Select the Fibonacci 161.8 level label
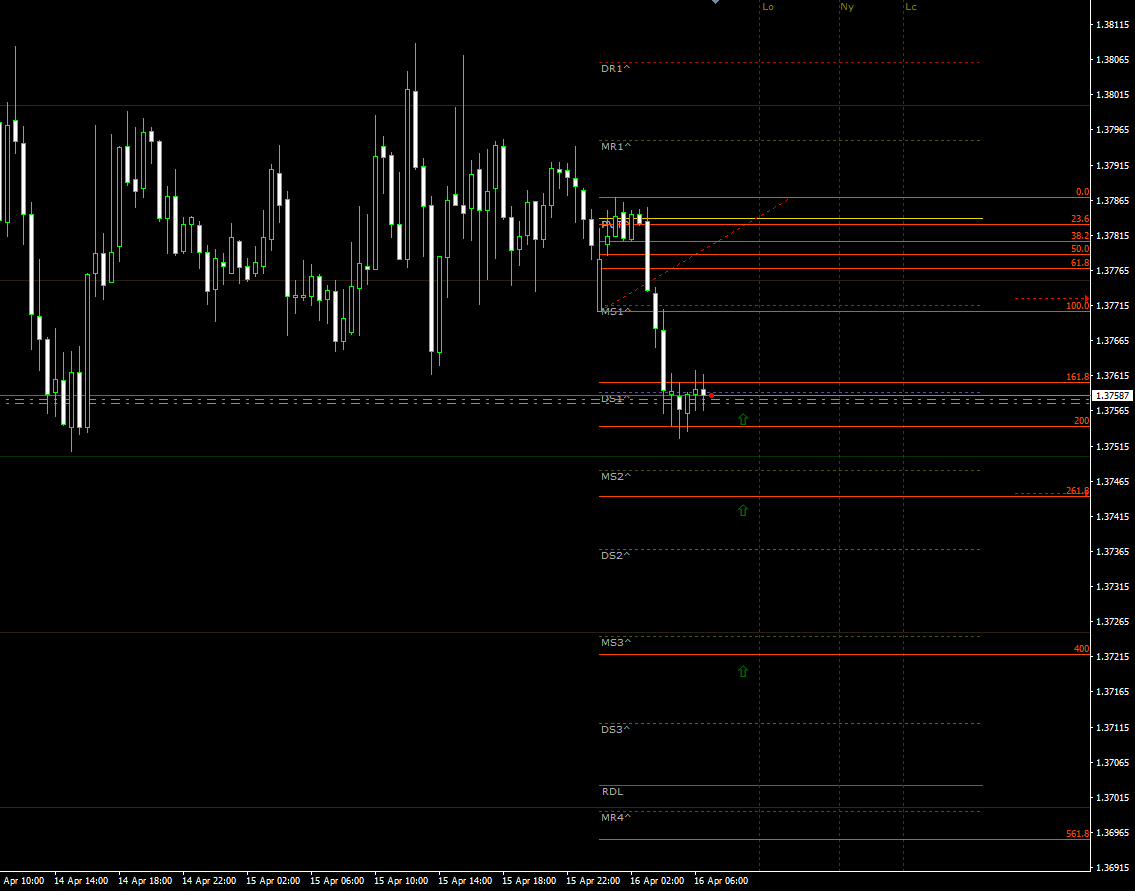The width and height of the screenshot is (1135, 891). pos(1077,377)
